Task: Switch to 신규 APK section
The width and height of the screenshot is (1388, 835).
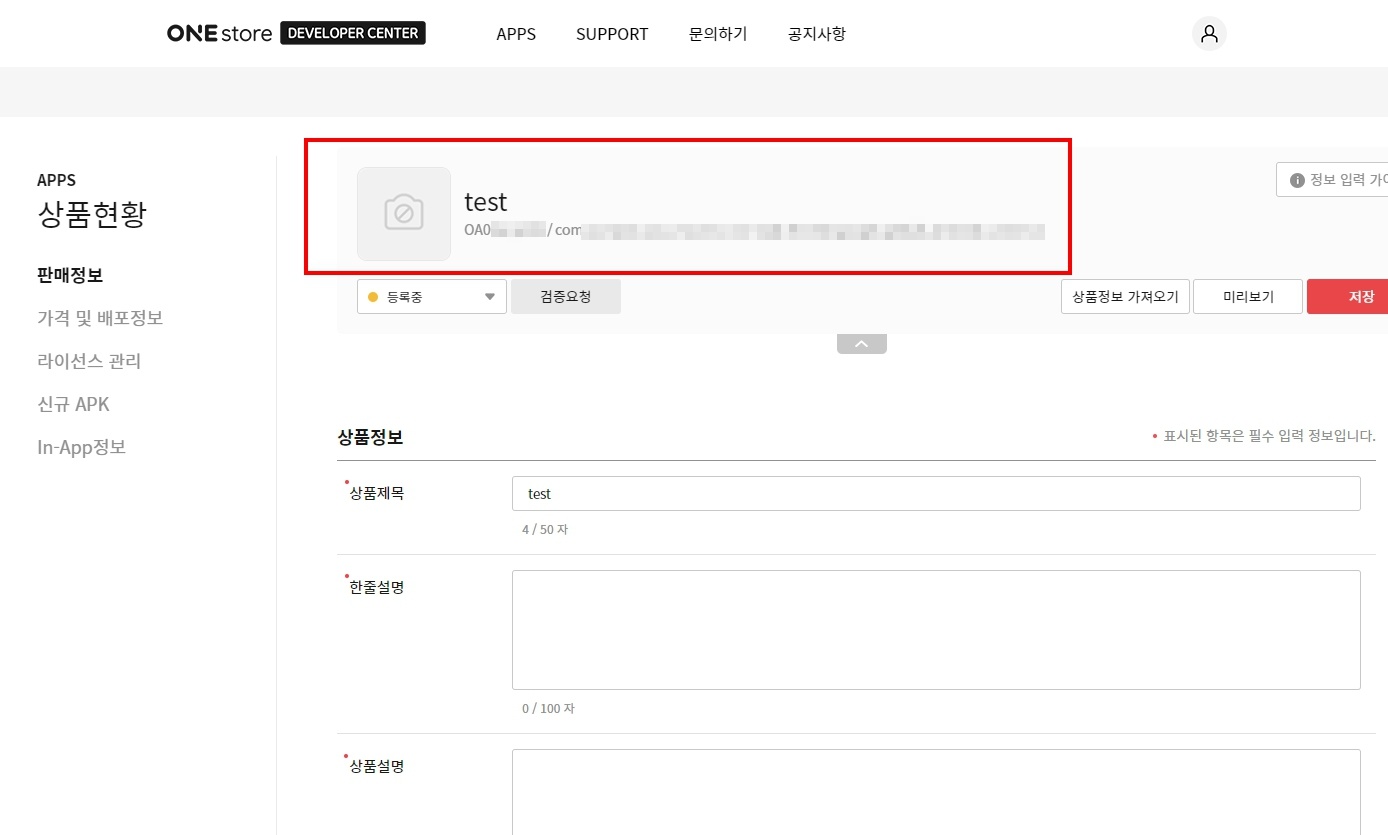Action: point(73,404)
